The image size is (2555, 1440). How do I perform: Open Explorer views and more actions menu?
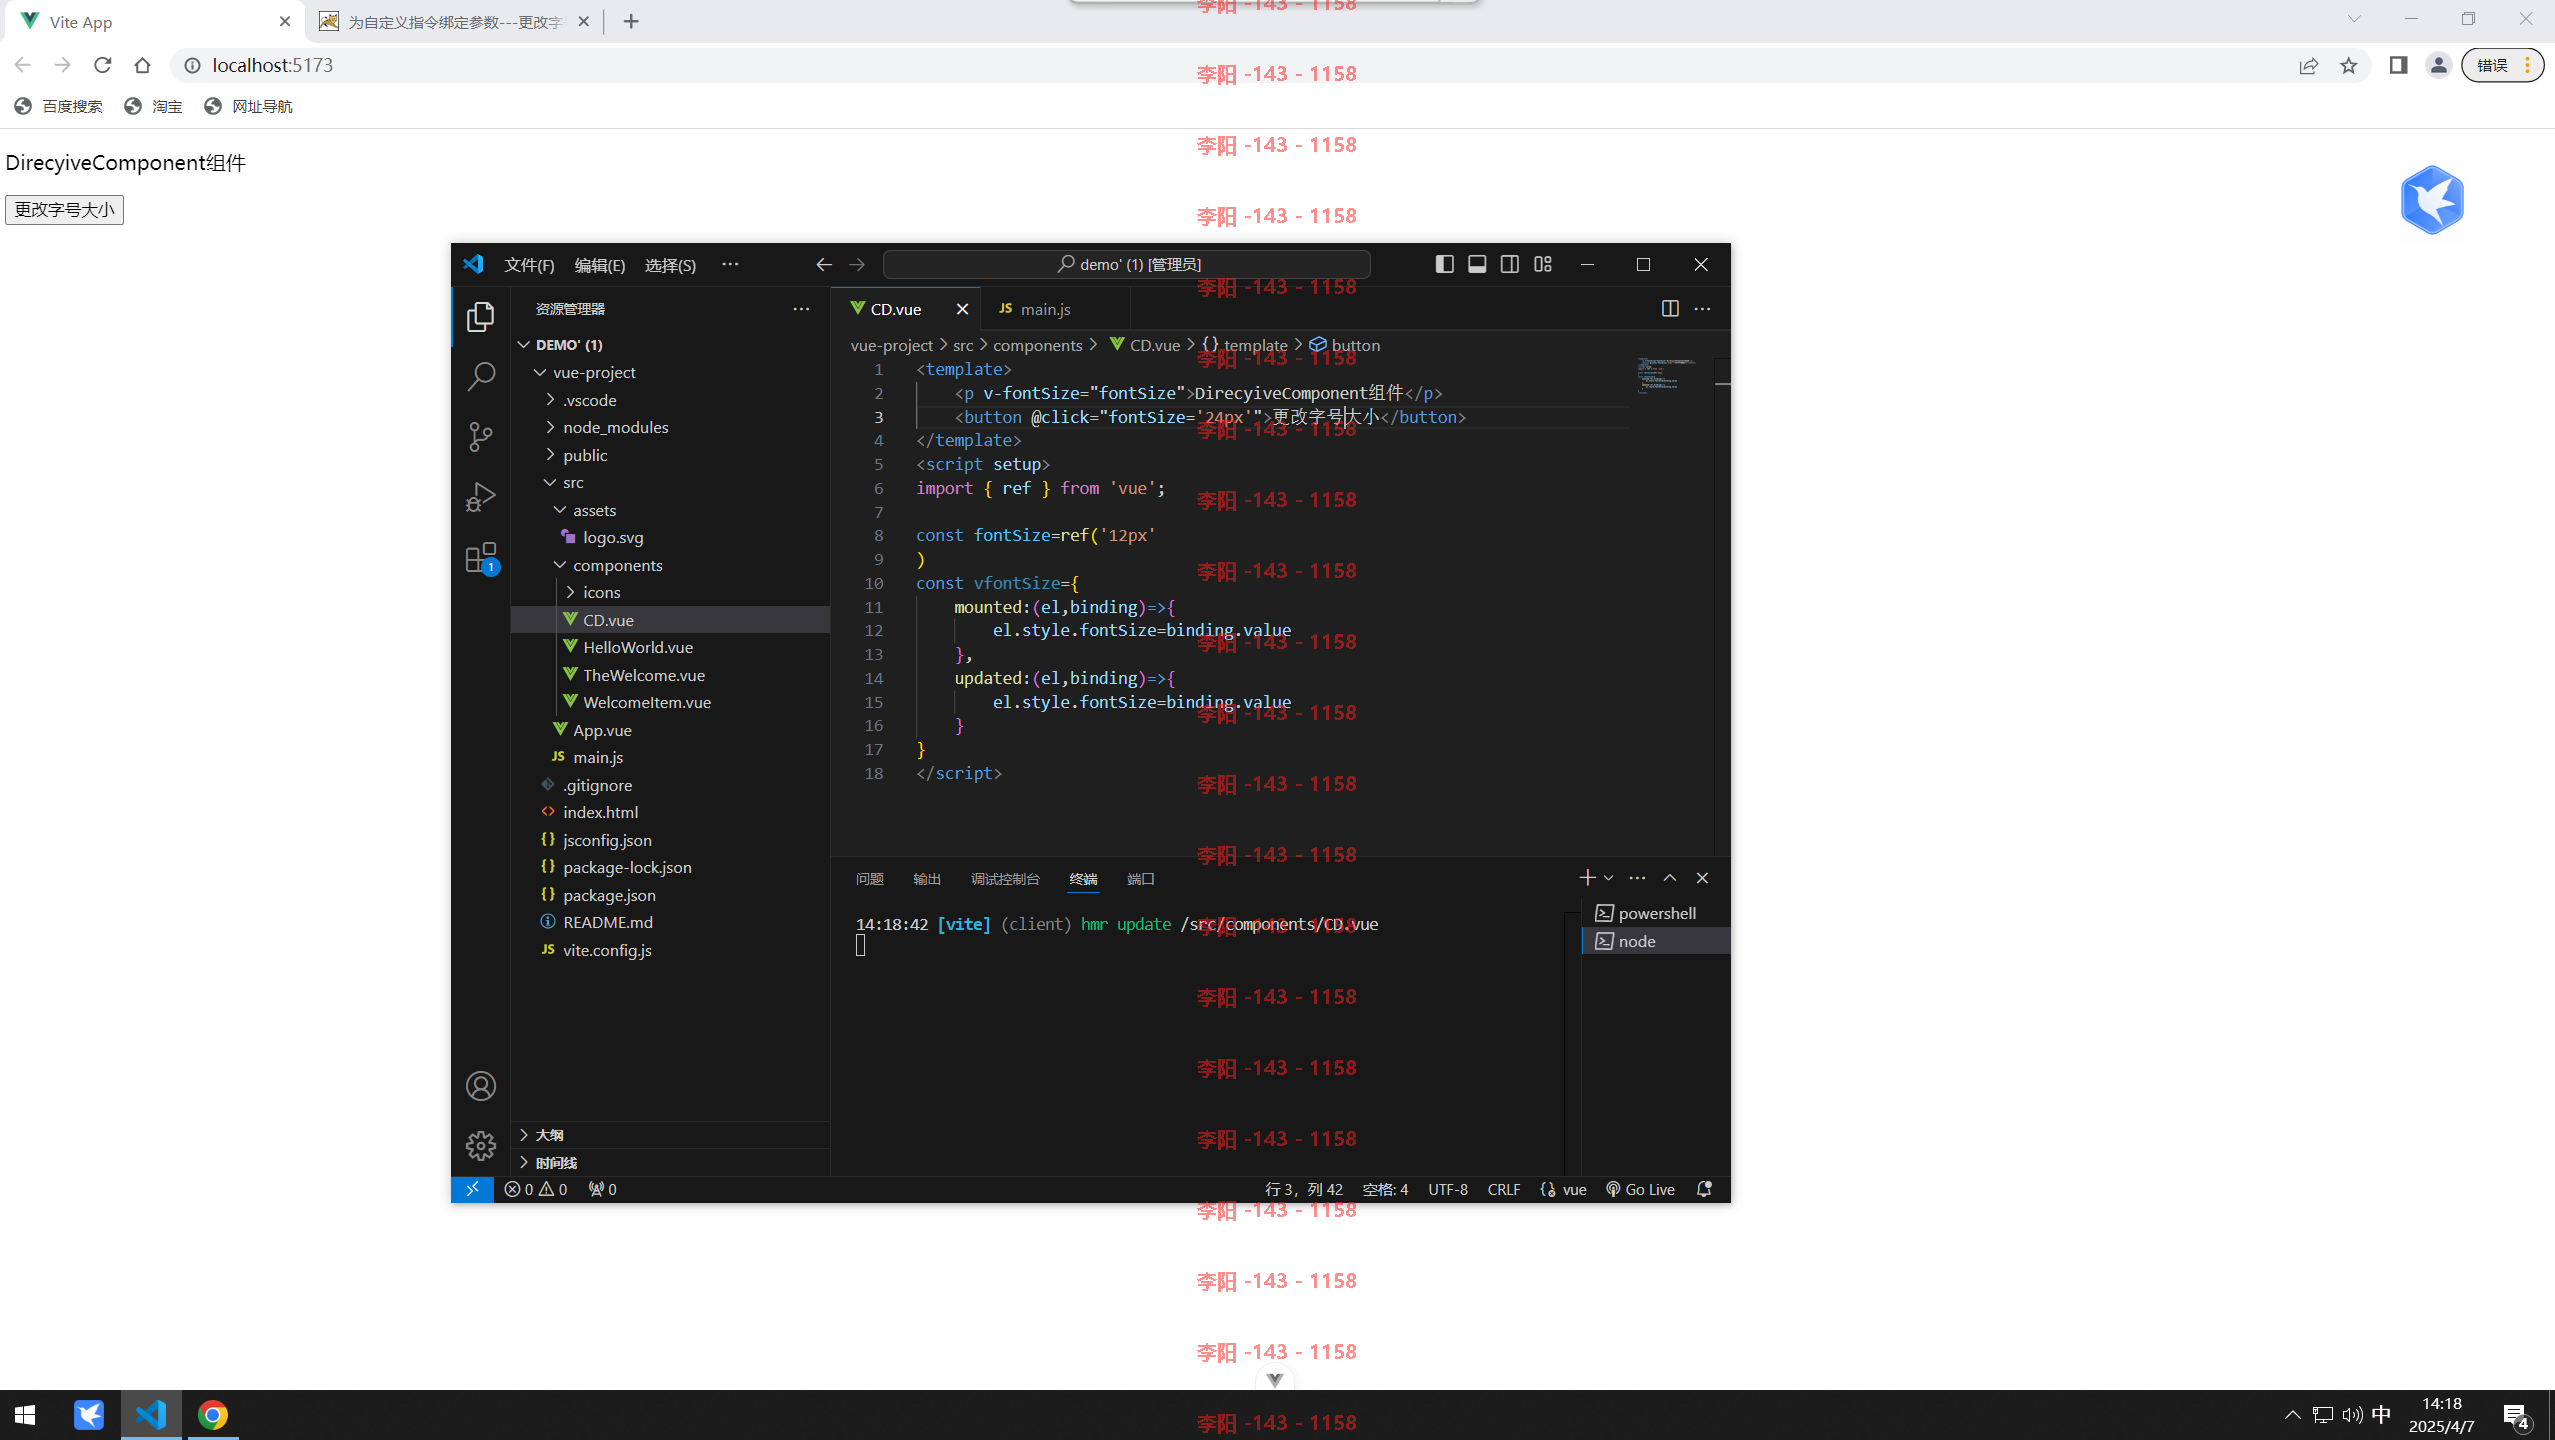tap(801, 309)
